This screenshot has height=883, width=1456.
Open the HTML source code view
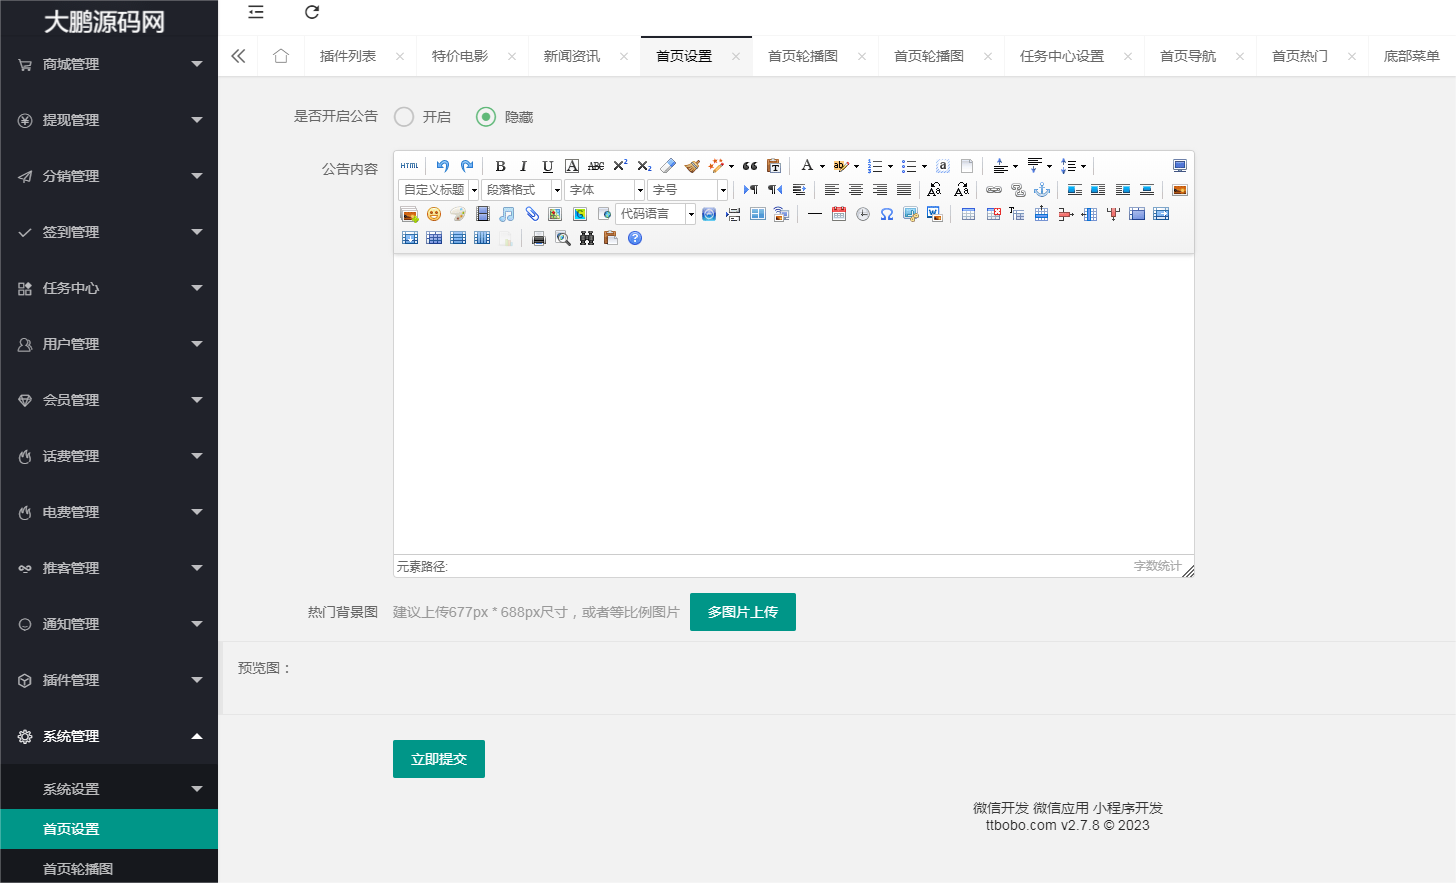click(410, 165)
